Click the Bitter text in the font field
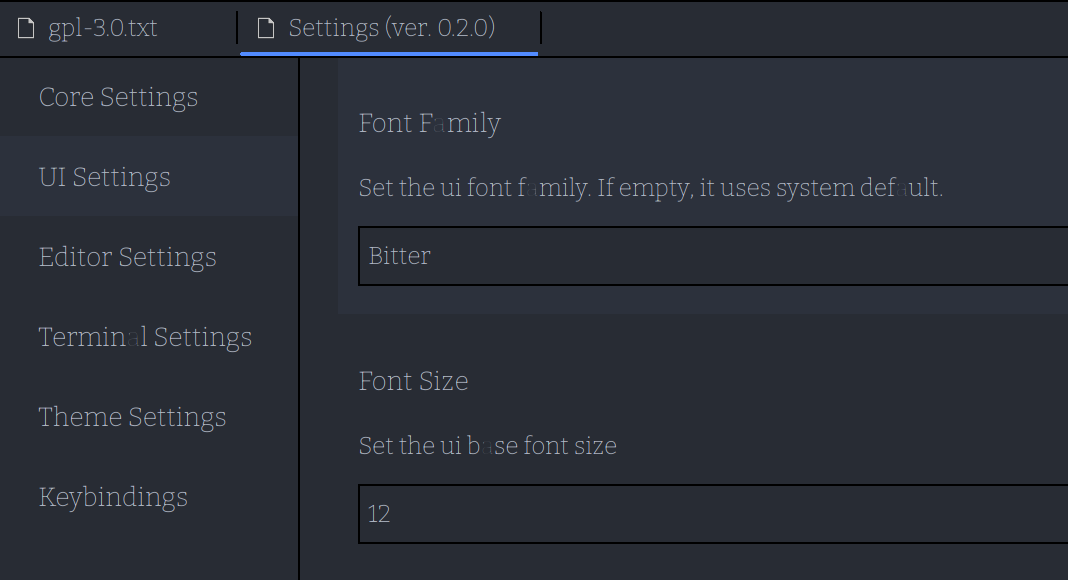This screenshot has width=1068, height=580. [399, 256]
